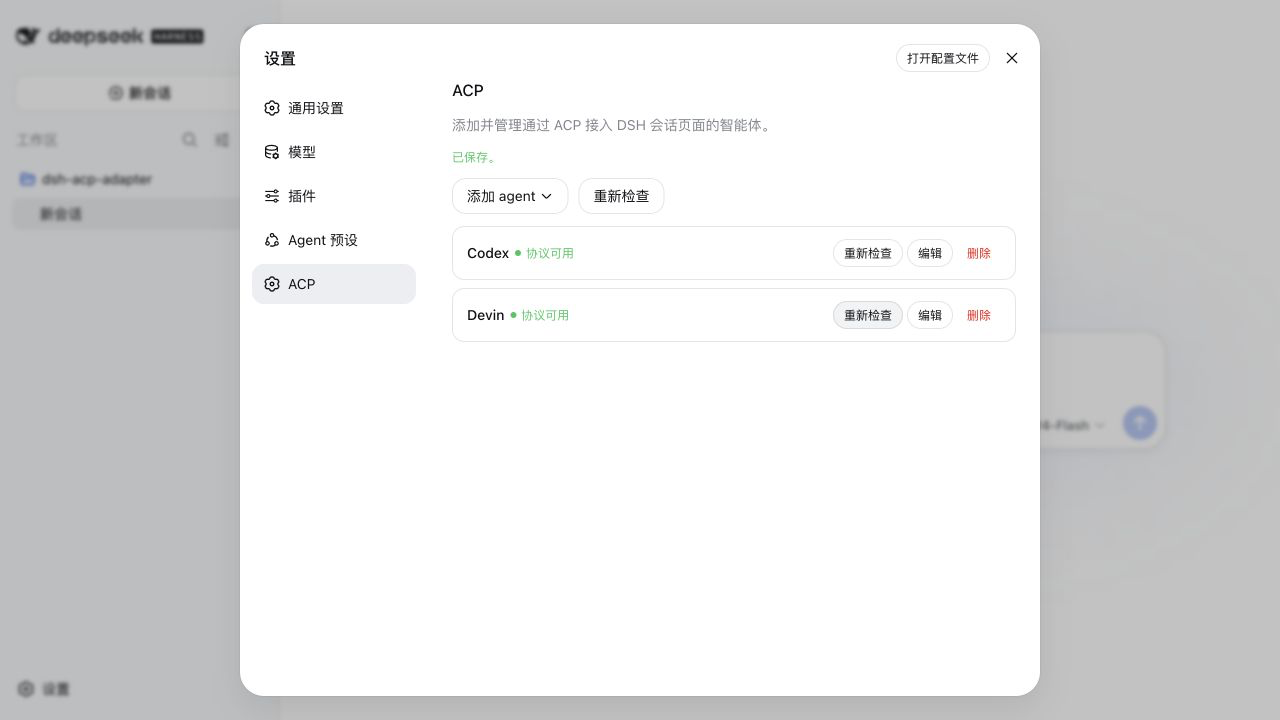The image size is (1280, 720).
Task: Click the 模型 database icon
Action: point(272,152)
